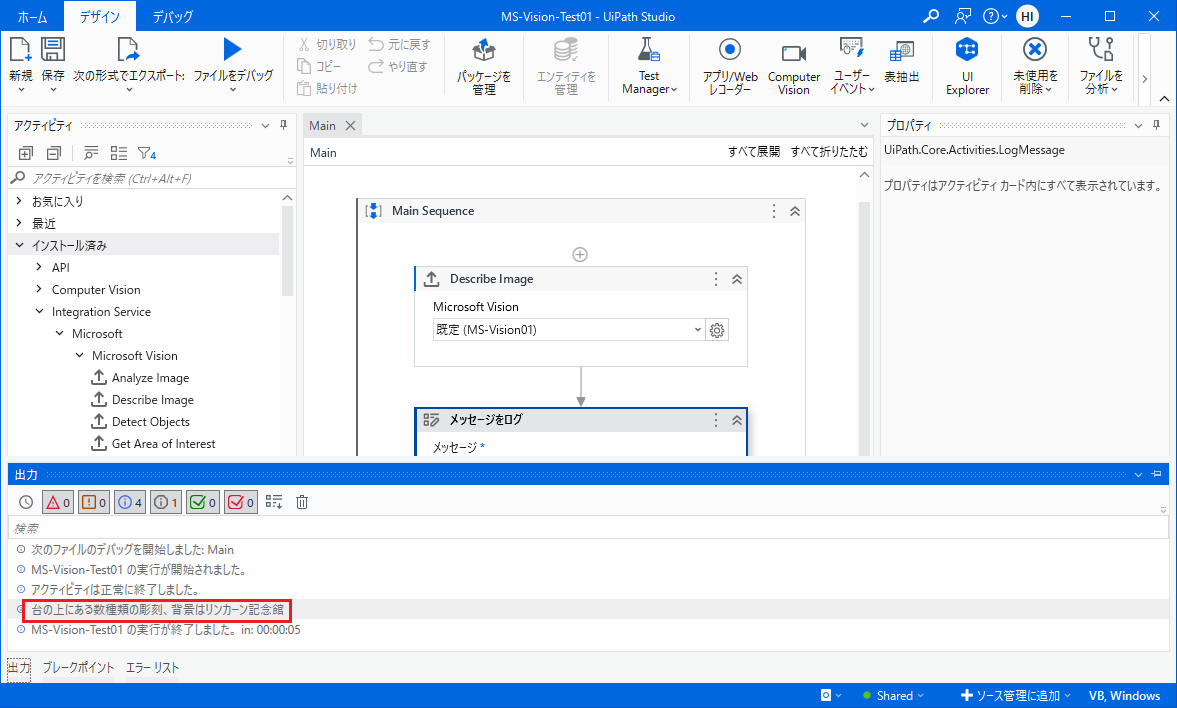Toggle red failed-check filter in Output
Viewport: 1177px width, 708px height.
coord(241,502)
